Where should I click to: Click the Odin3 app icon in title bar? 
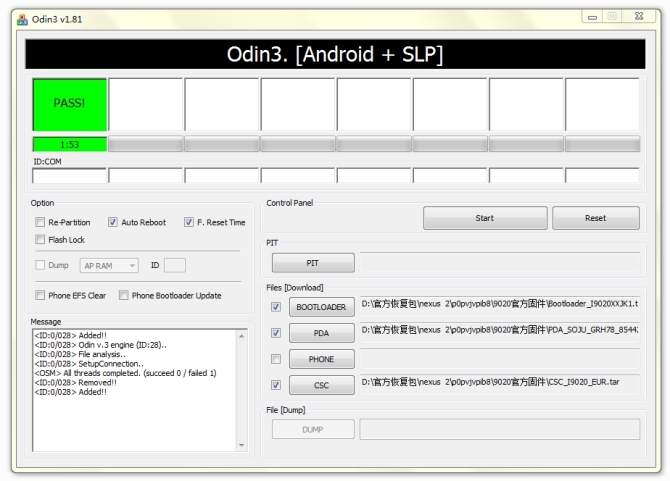[22, 19]
